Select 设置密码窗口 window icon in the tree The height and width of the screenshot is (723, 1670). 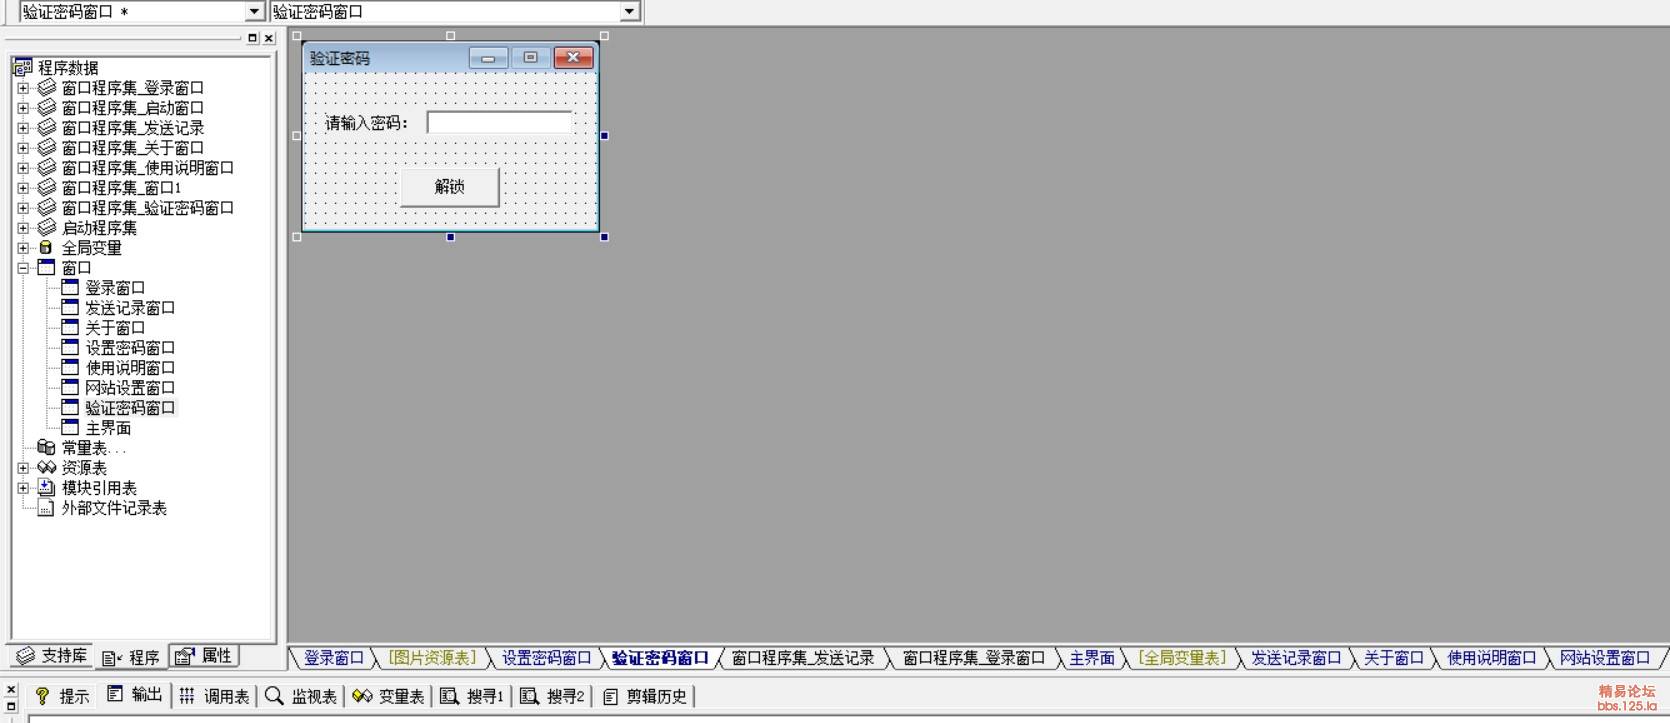click(69, 348)
